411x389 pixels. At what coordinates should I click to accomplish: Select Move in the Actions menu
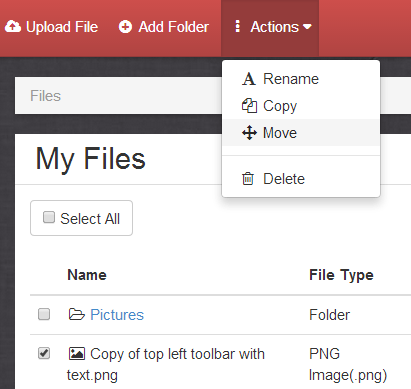(301, 133)
